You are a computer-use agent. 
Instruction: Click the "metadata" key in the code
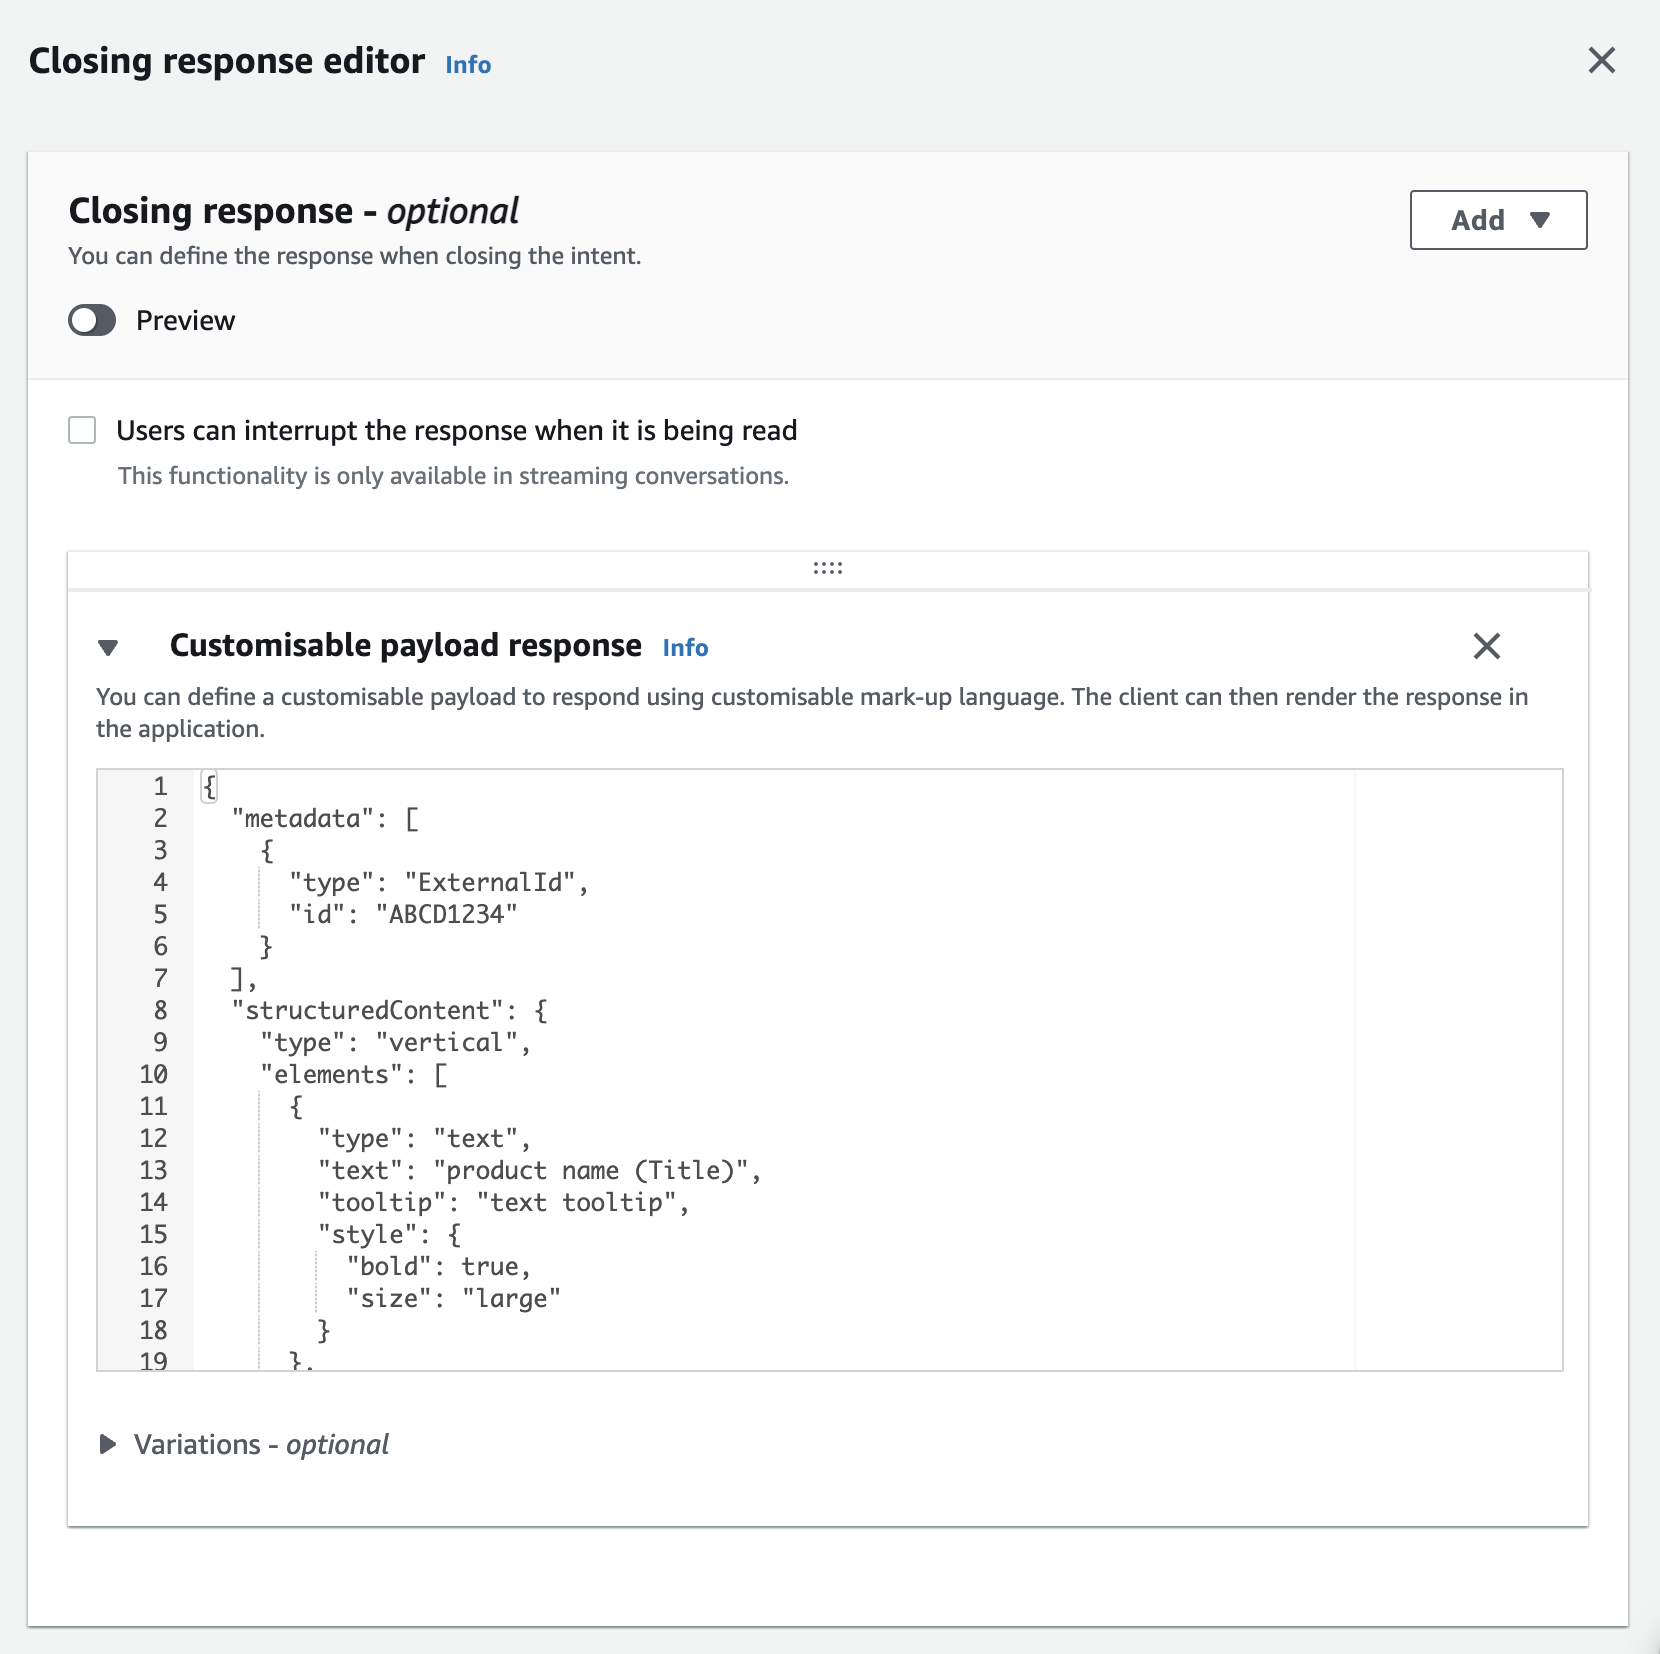click(303, 819)
